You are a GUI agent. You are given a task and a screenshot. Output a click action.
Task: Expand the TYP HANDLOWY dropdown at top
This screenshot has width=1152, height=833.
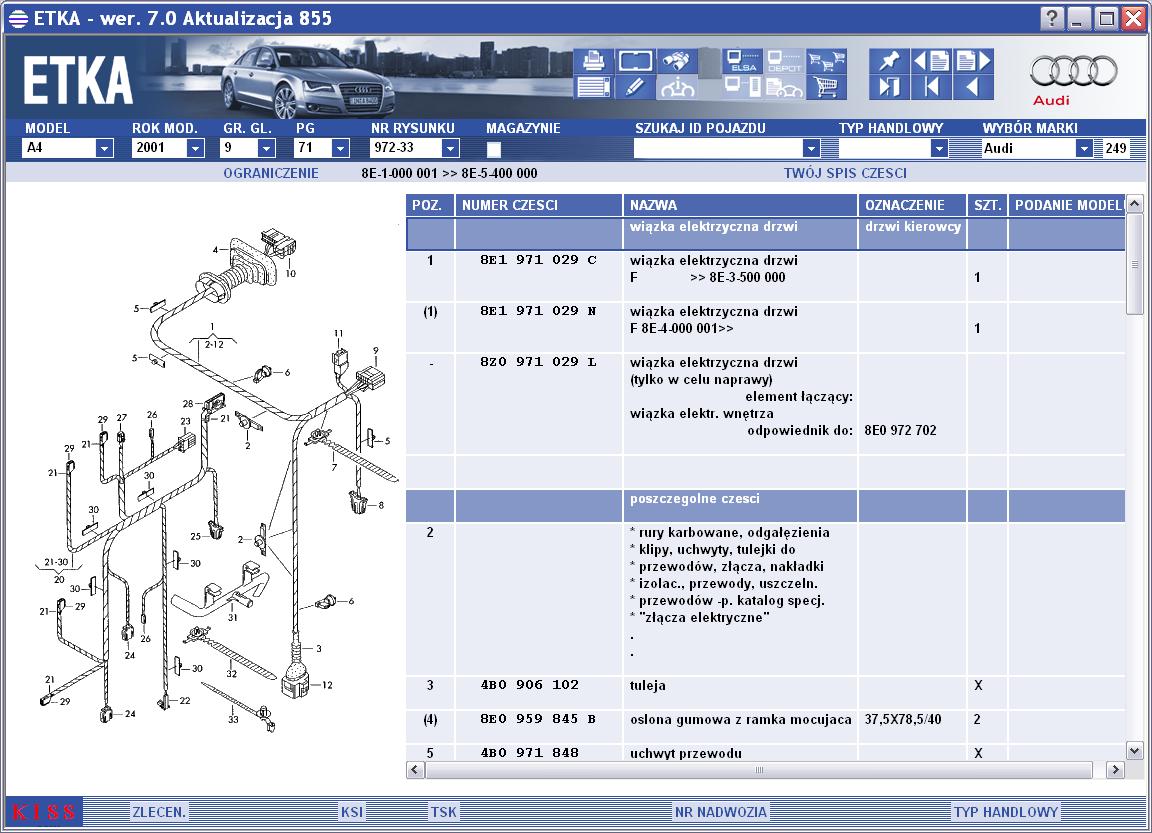click(x=939, y=148)
